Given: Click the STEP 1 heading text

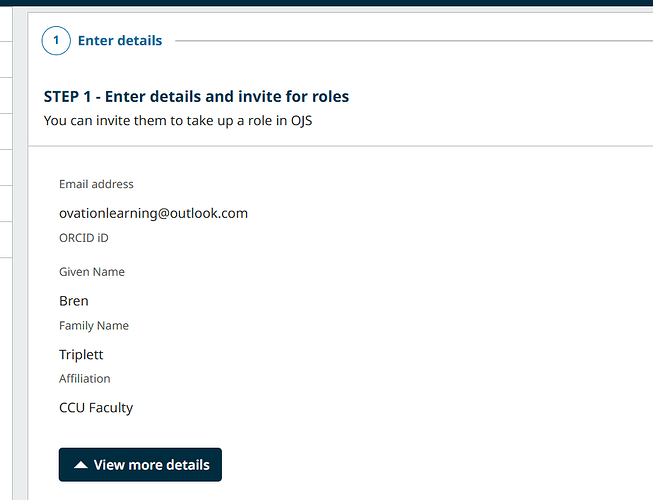Looking at the screenshot, I should coord(196,97).
